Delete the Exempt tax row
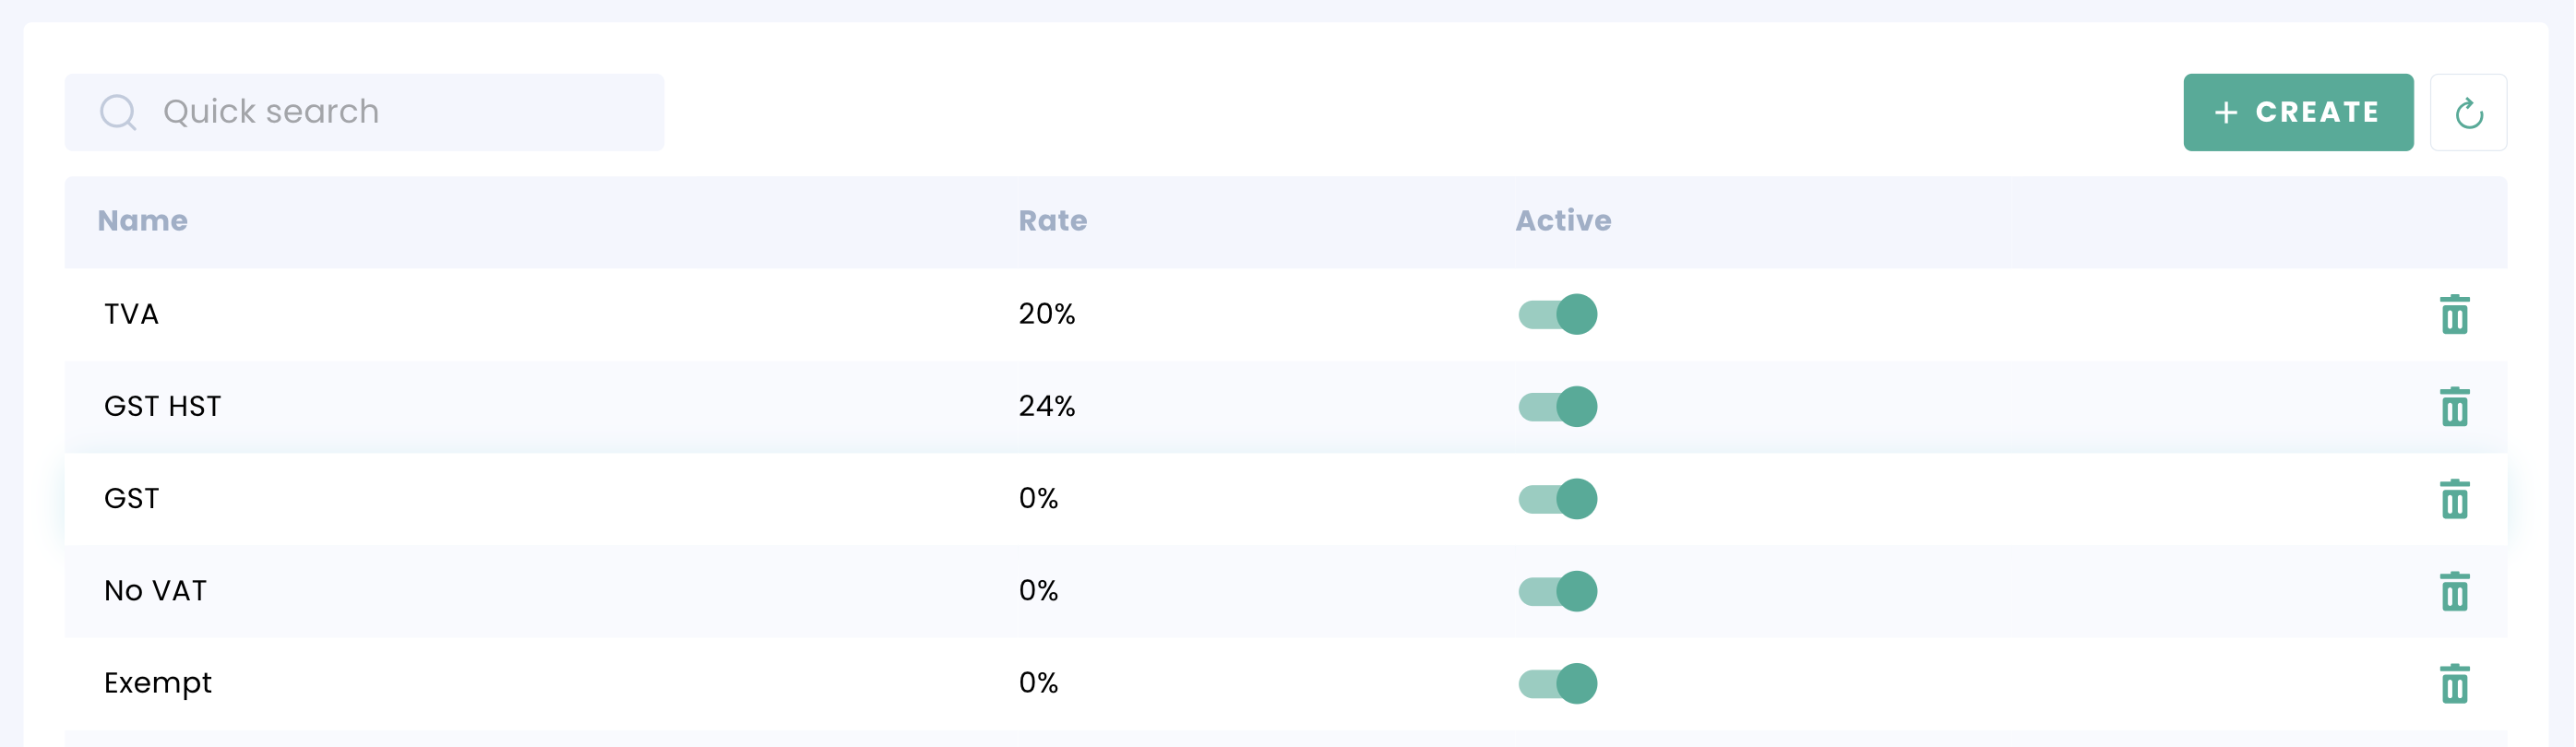This screenshot has width=2576, height=747. coord(2453,684)
